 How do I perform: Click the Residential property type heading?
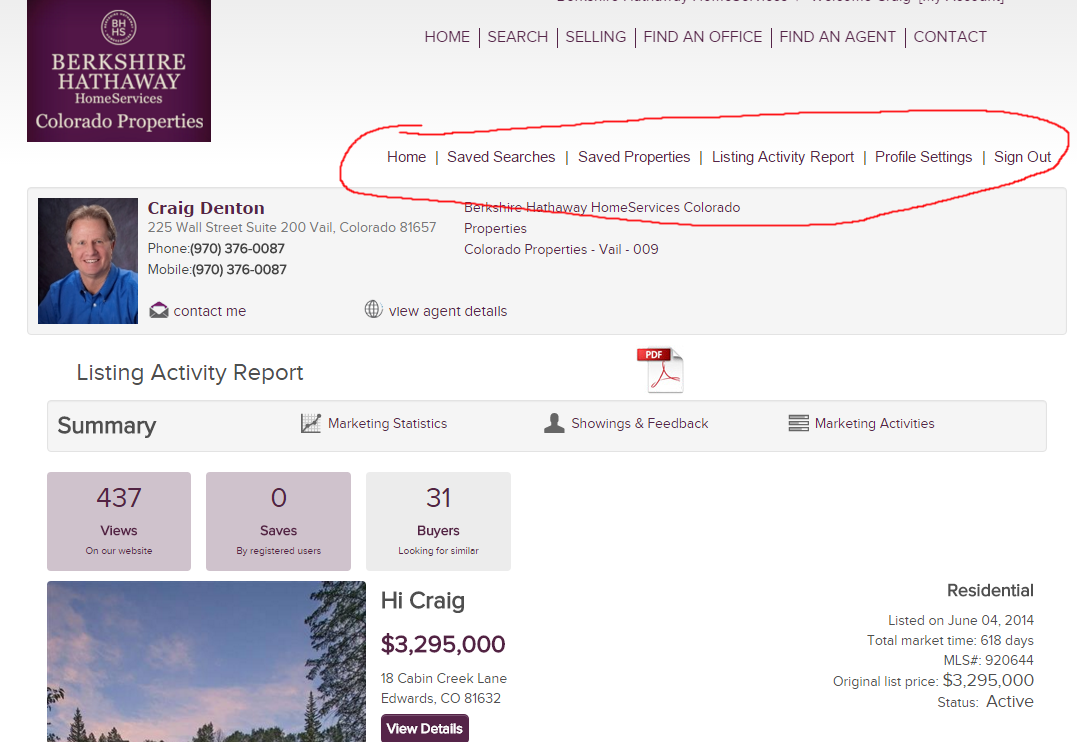[990, 591]
